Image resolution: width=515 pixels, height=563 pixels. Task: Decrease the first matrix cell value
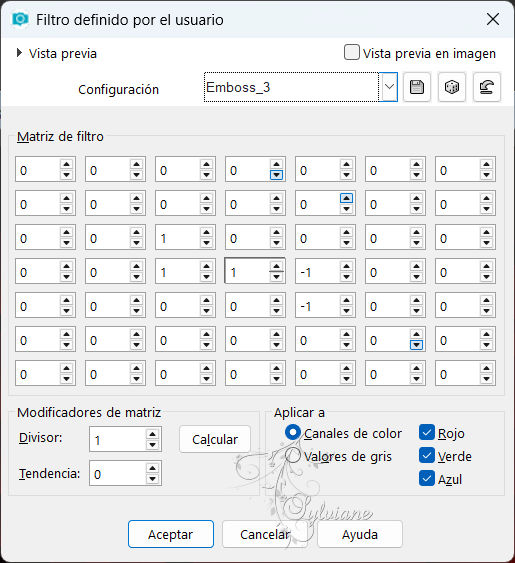click(66, 175)
